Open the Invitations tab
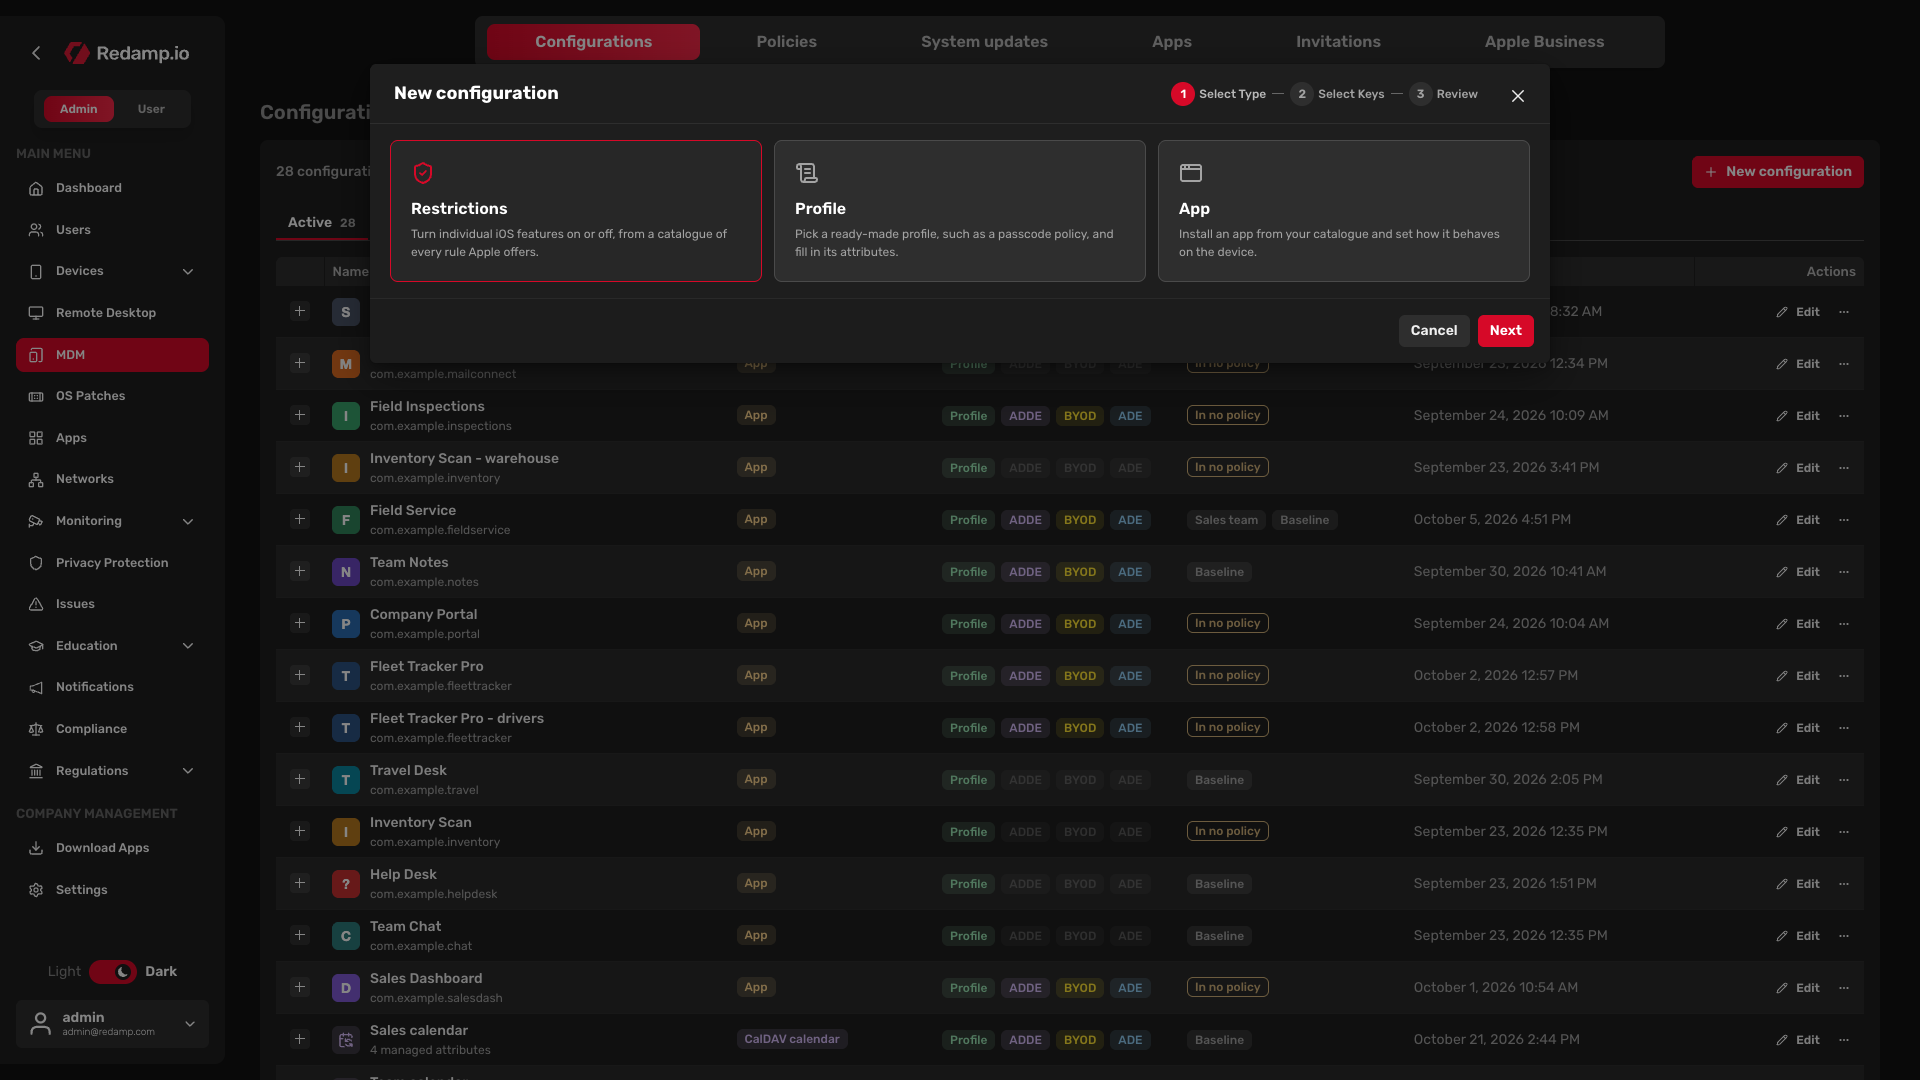Viewport: 1920px width, 1080px height. coord(1338,42)
